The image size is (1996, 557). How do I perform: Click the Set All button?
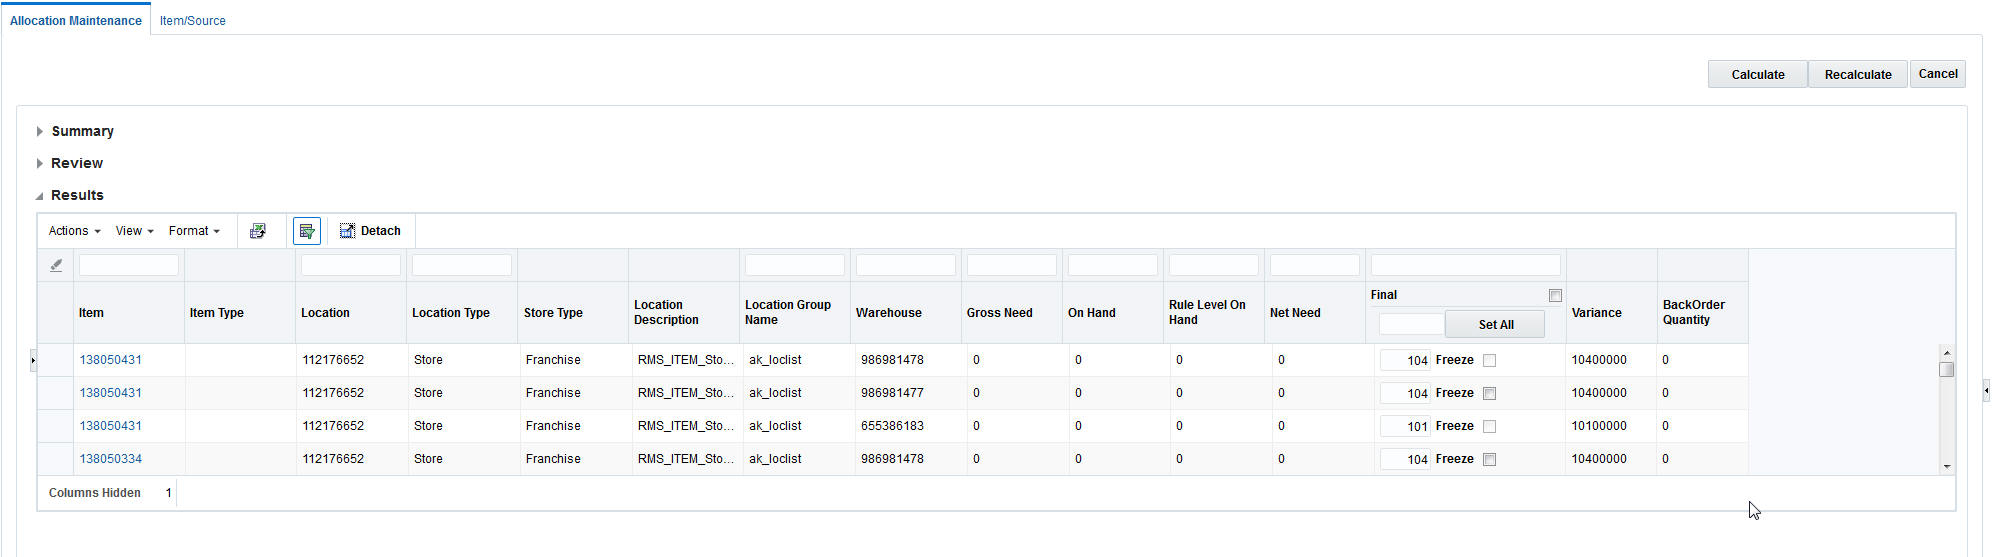1495,324
